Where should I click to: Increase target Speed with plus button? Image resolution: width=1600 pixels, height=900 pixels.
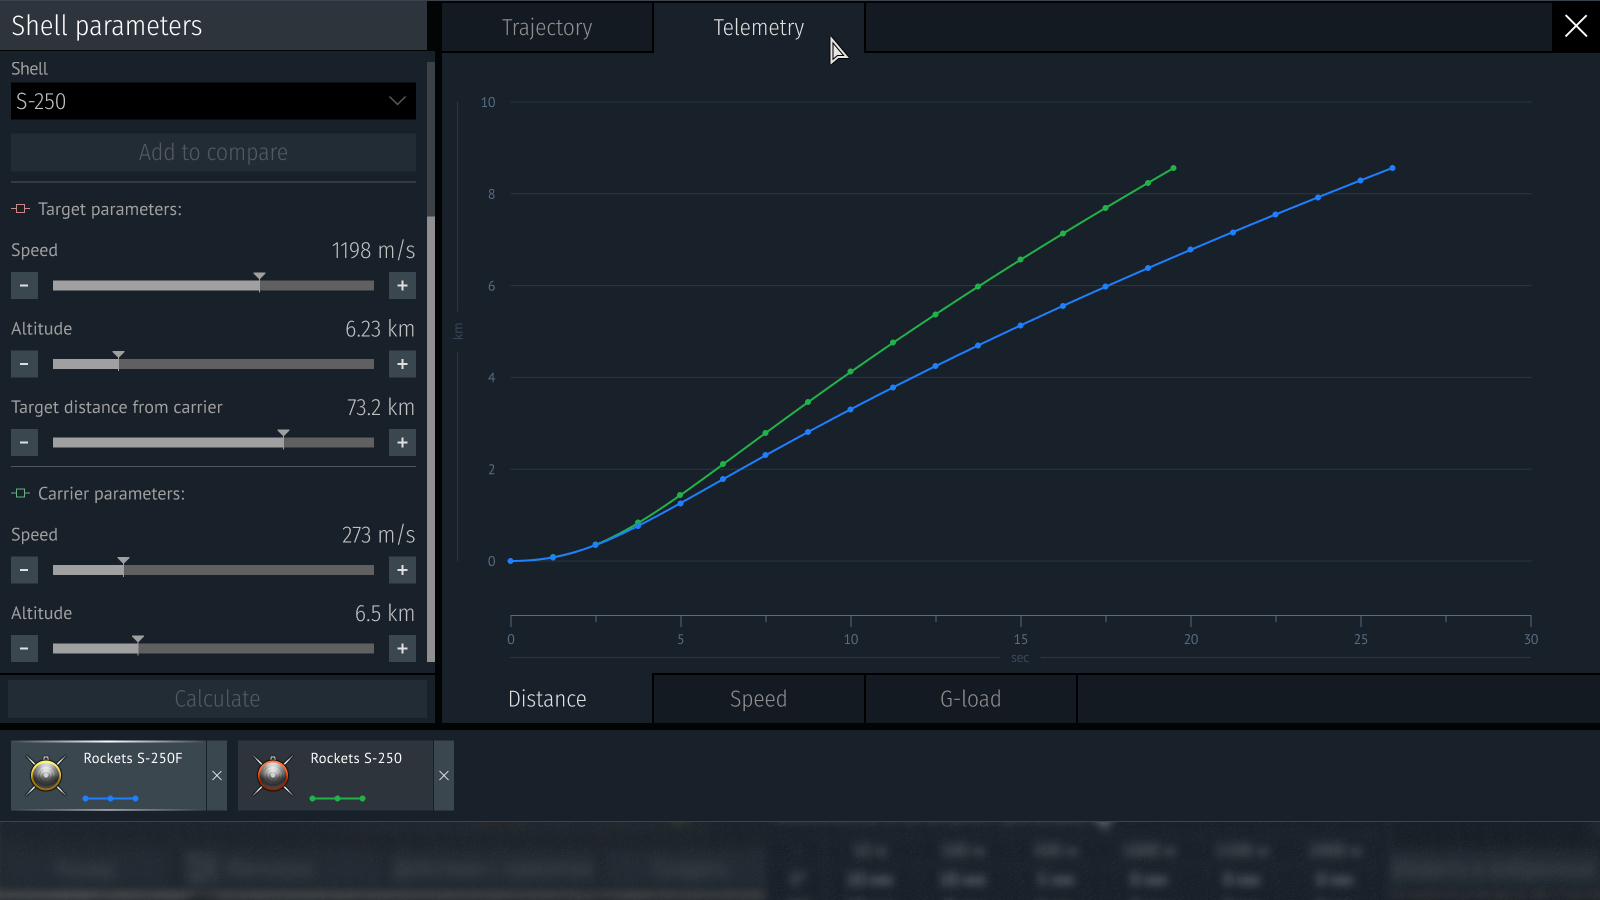pyautogui.click(x=402, y=286)
